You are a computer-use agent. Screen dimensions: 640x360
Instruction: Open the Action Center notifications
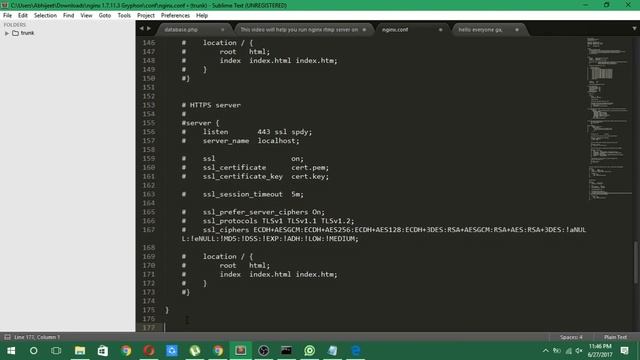[624, 351]
